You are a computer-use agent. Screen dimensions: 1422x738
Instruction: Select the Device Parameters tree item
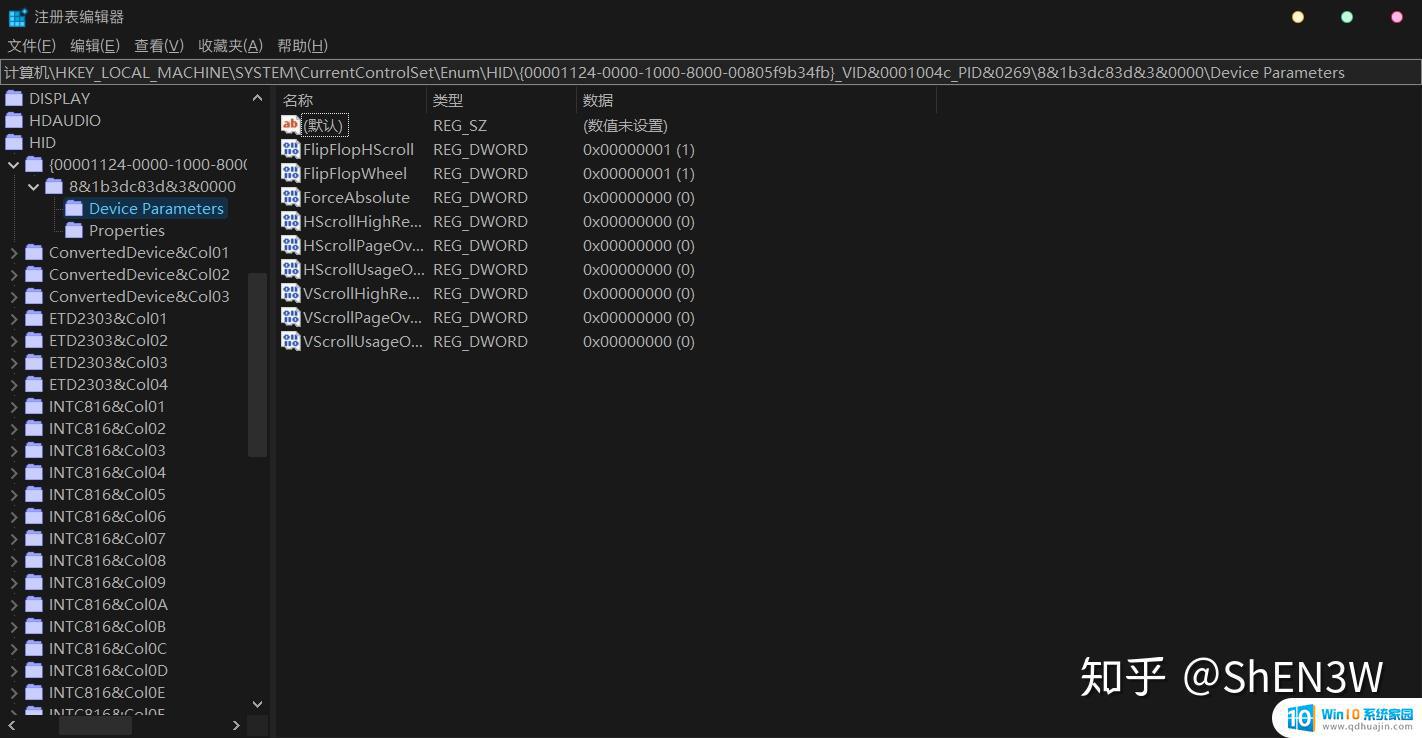156,208
